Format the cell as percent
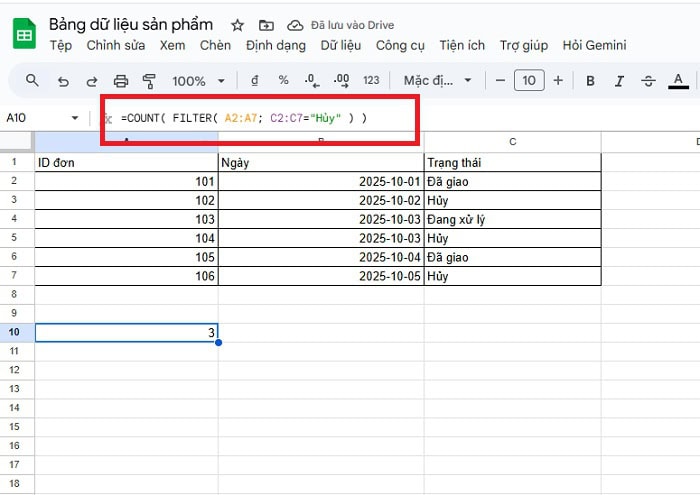The image size is (700, 495). (x=283, y=80)
